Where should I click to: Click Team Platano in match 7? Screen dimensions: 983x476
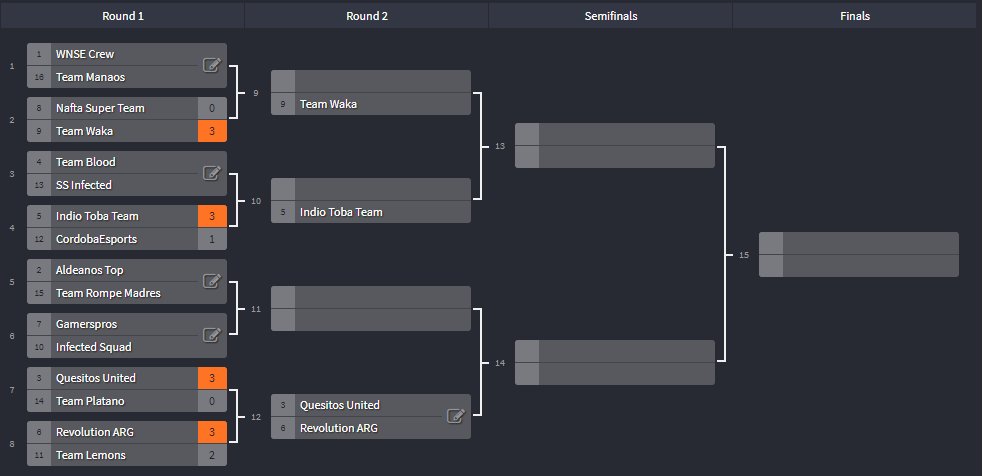click(x=90, y=401)
